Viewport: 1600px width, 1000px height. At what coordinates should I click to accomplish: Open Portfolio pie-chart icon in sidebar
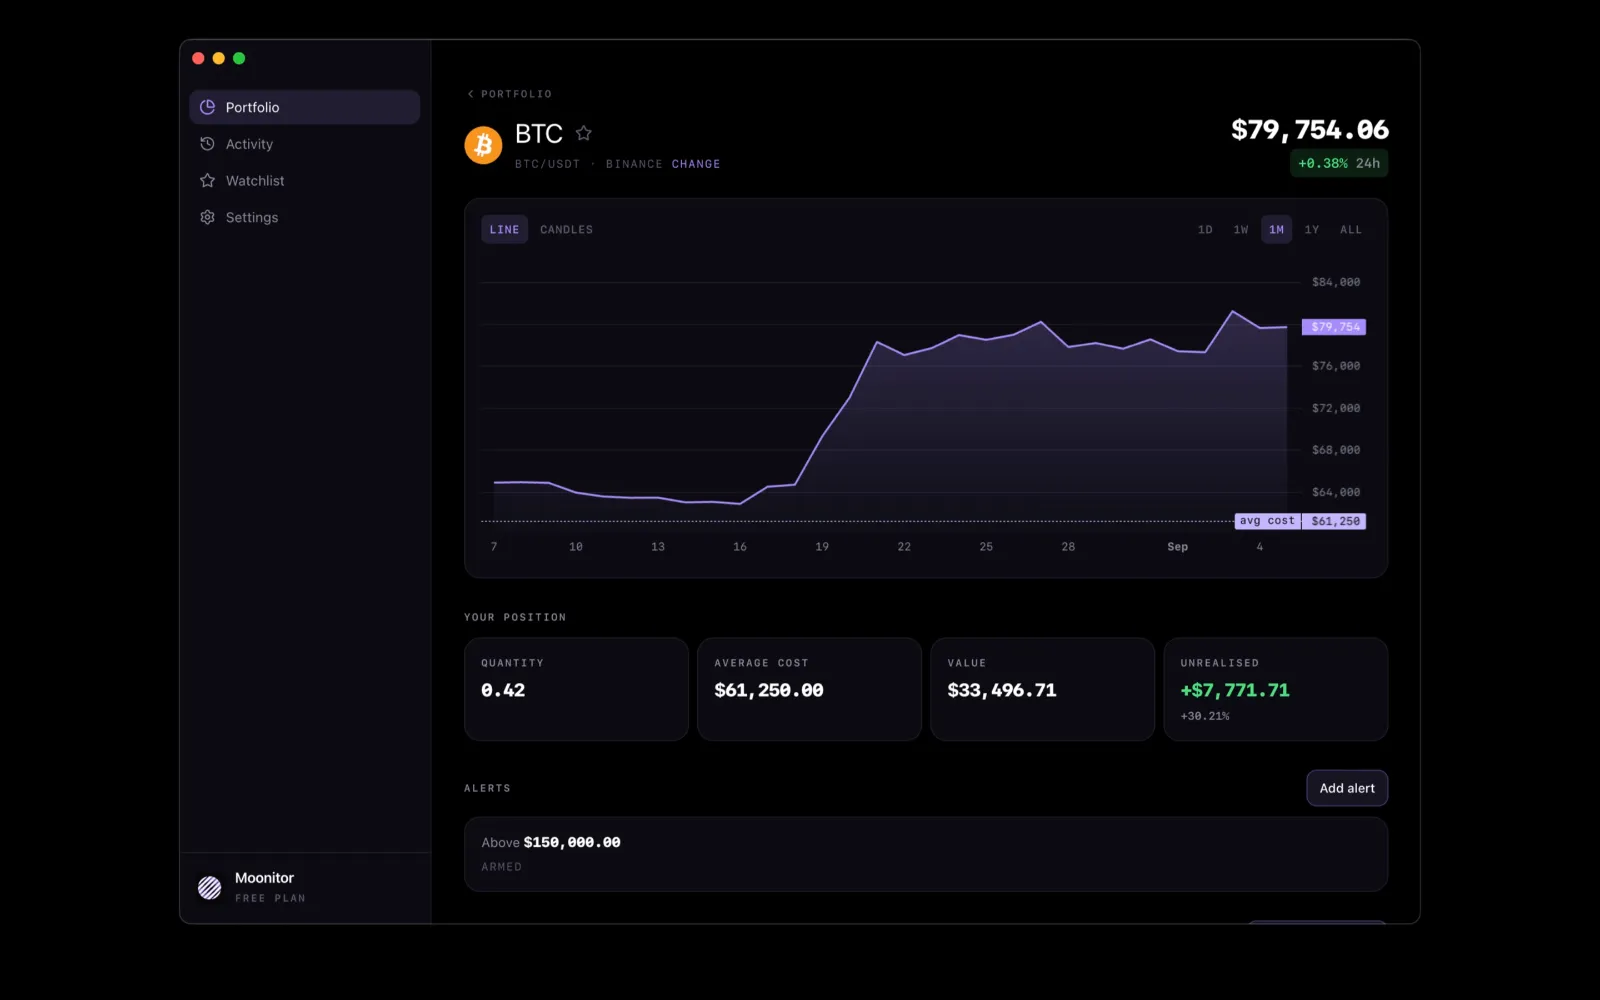pyautogui.click(x=208, y=107)
